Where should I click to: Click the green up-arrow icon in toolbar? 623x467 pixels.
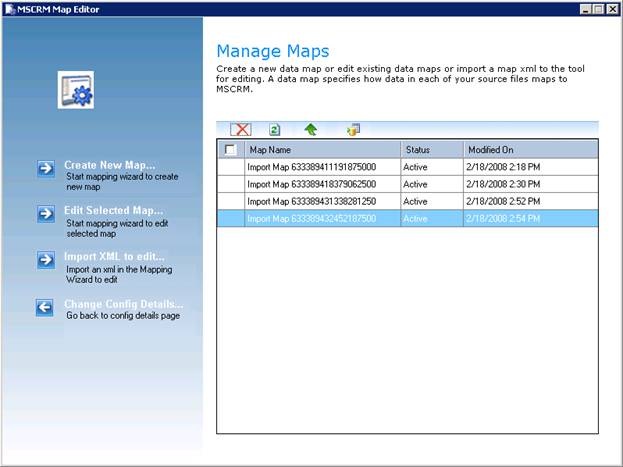click(311, 130)
